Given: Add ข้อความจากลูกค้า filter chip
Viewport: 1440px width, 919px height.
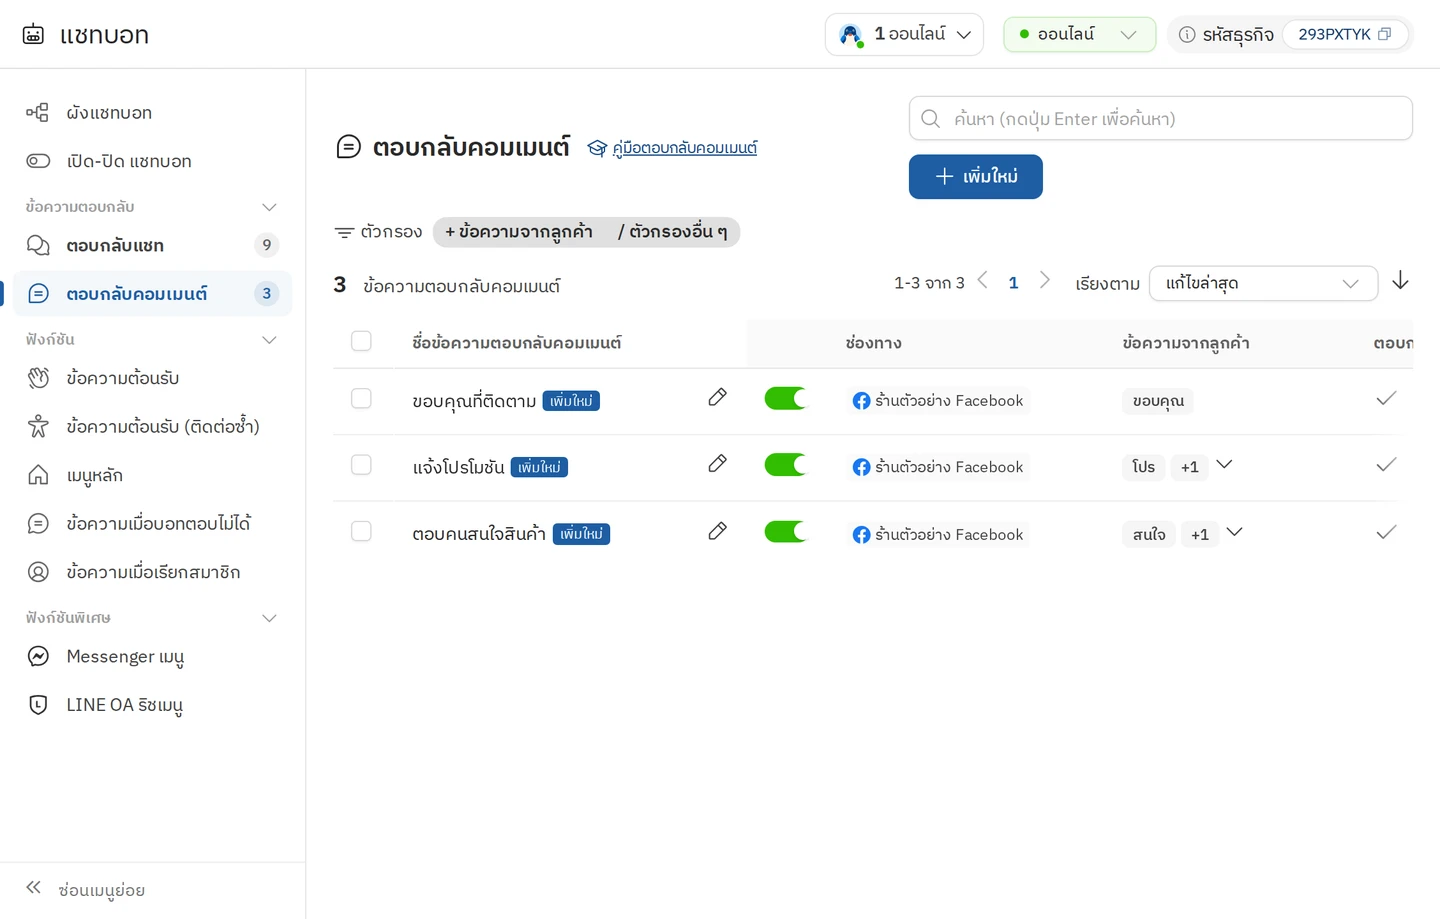Looking at the screenshot, I should [518, 232].
